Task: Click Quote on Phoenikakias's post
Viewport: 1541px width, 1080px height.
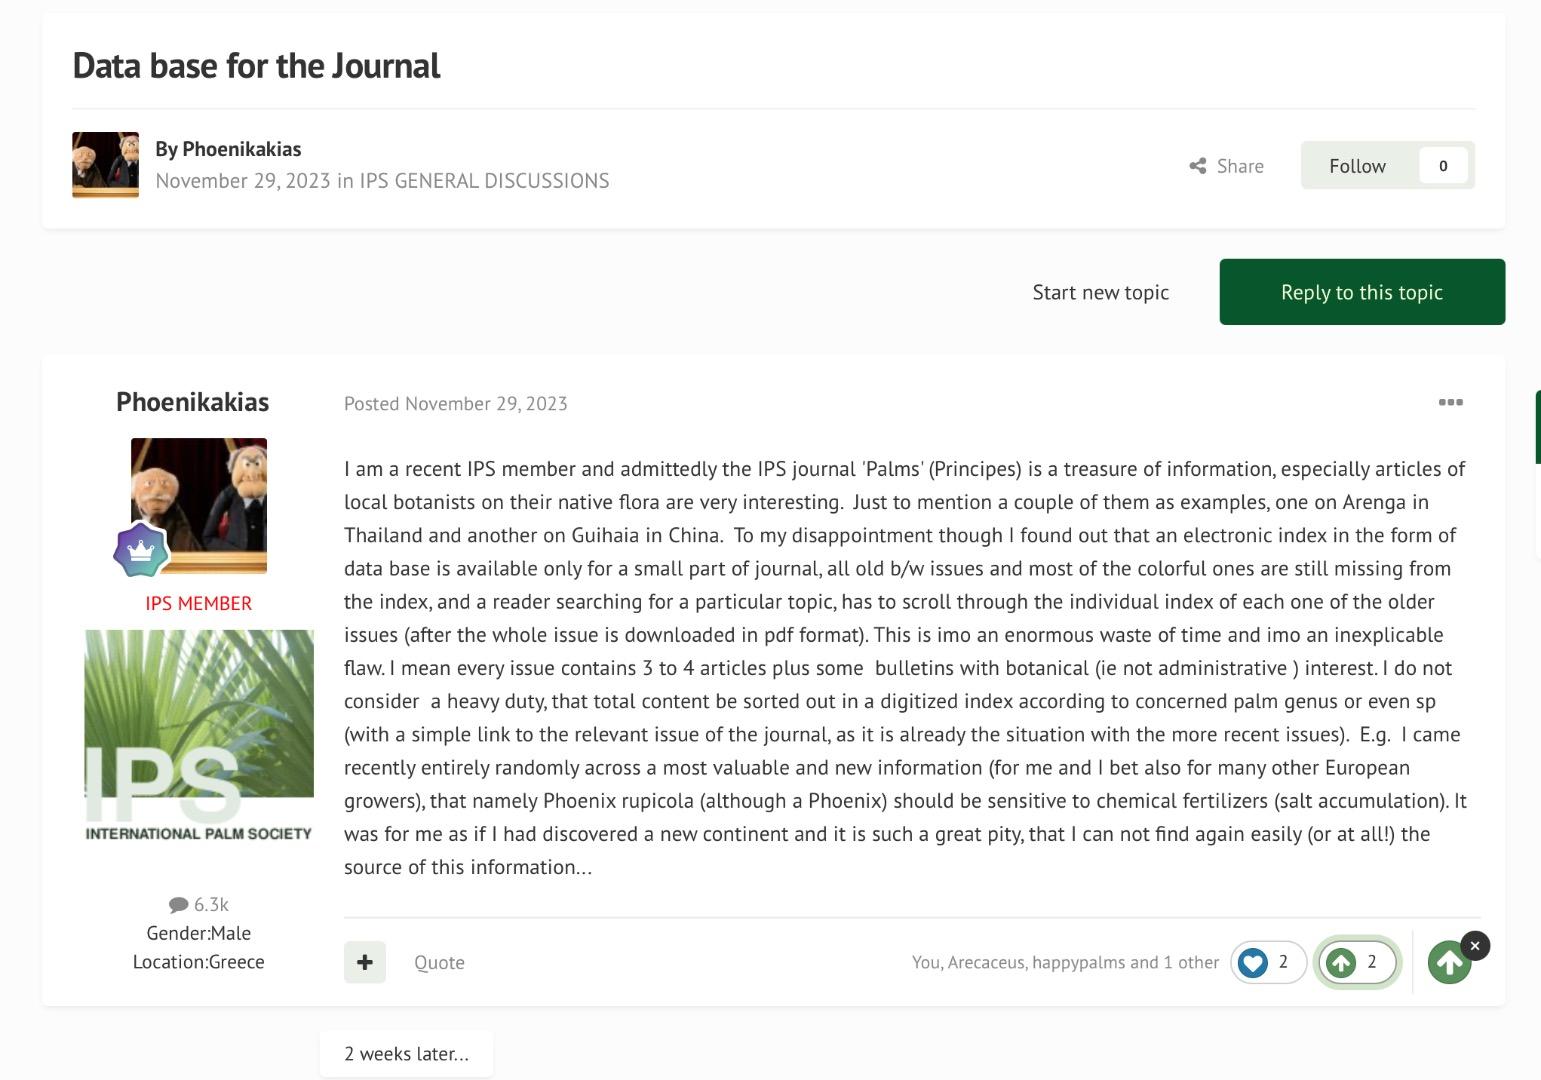Action: pyautogui.click(x=439, y=962)
